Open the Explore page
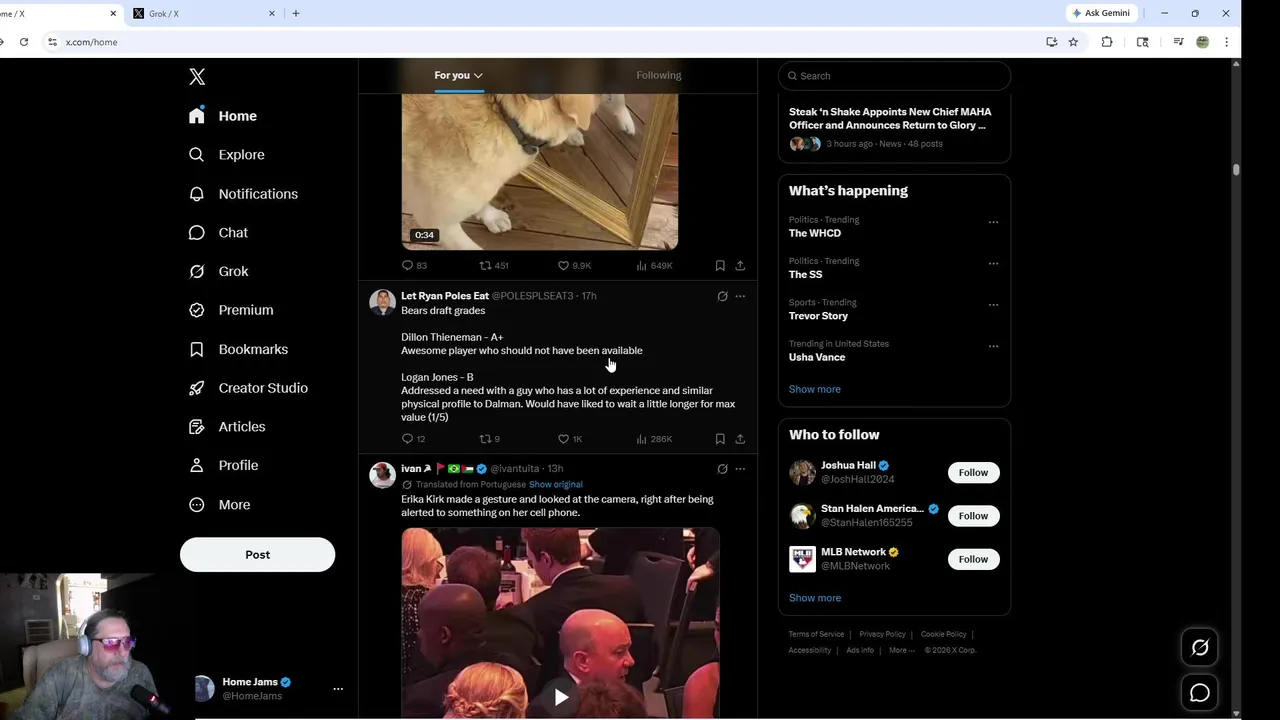Screen dimensions: 1280x720 (227, 155)
